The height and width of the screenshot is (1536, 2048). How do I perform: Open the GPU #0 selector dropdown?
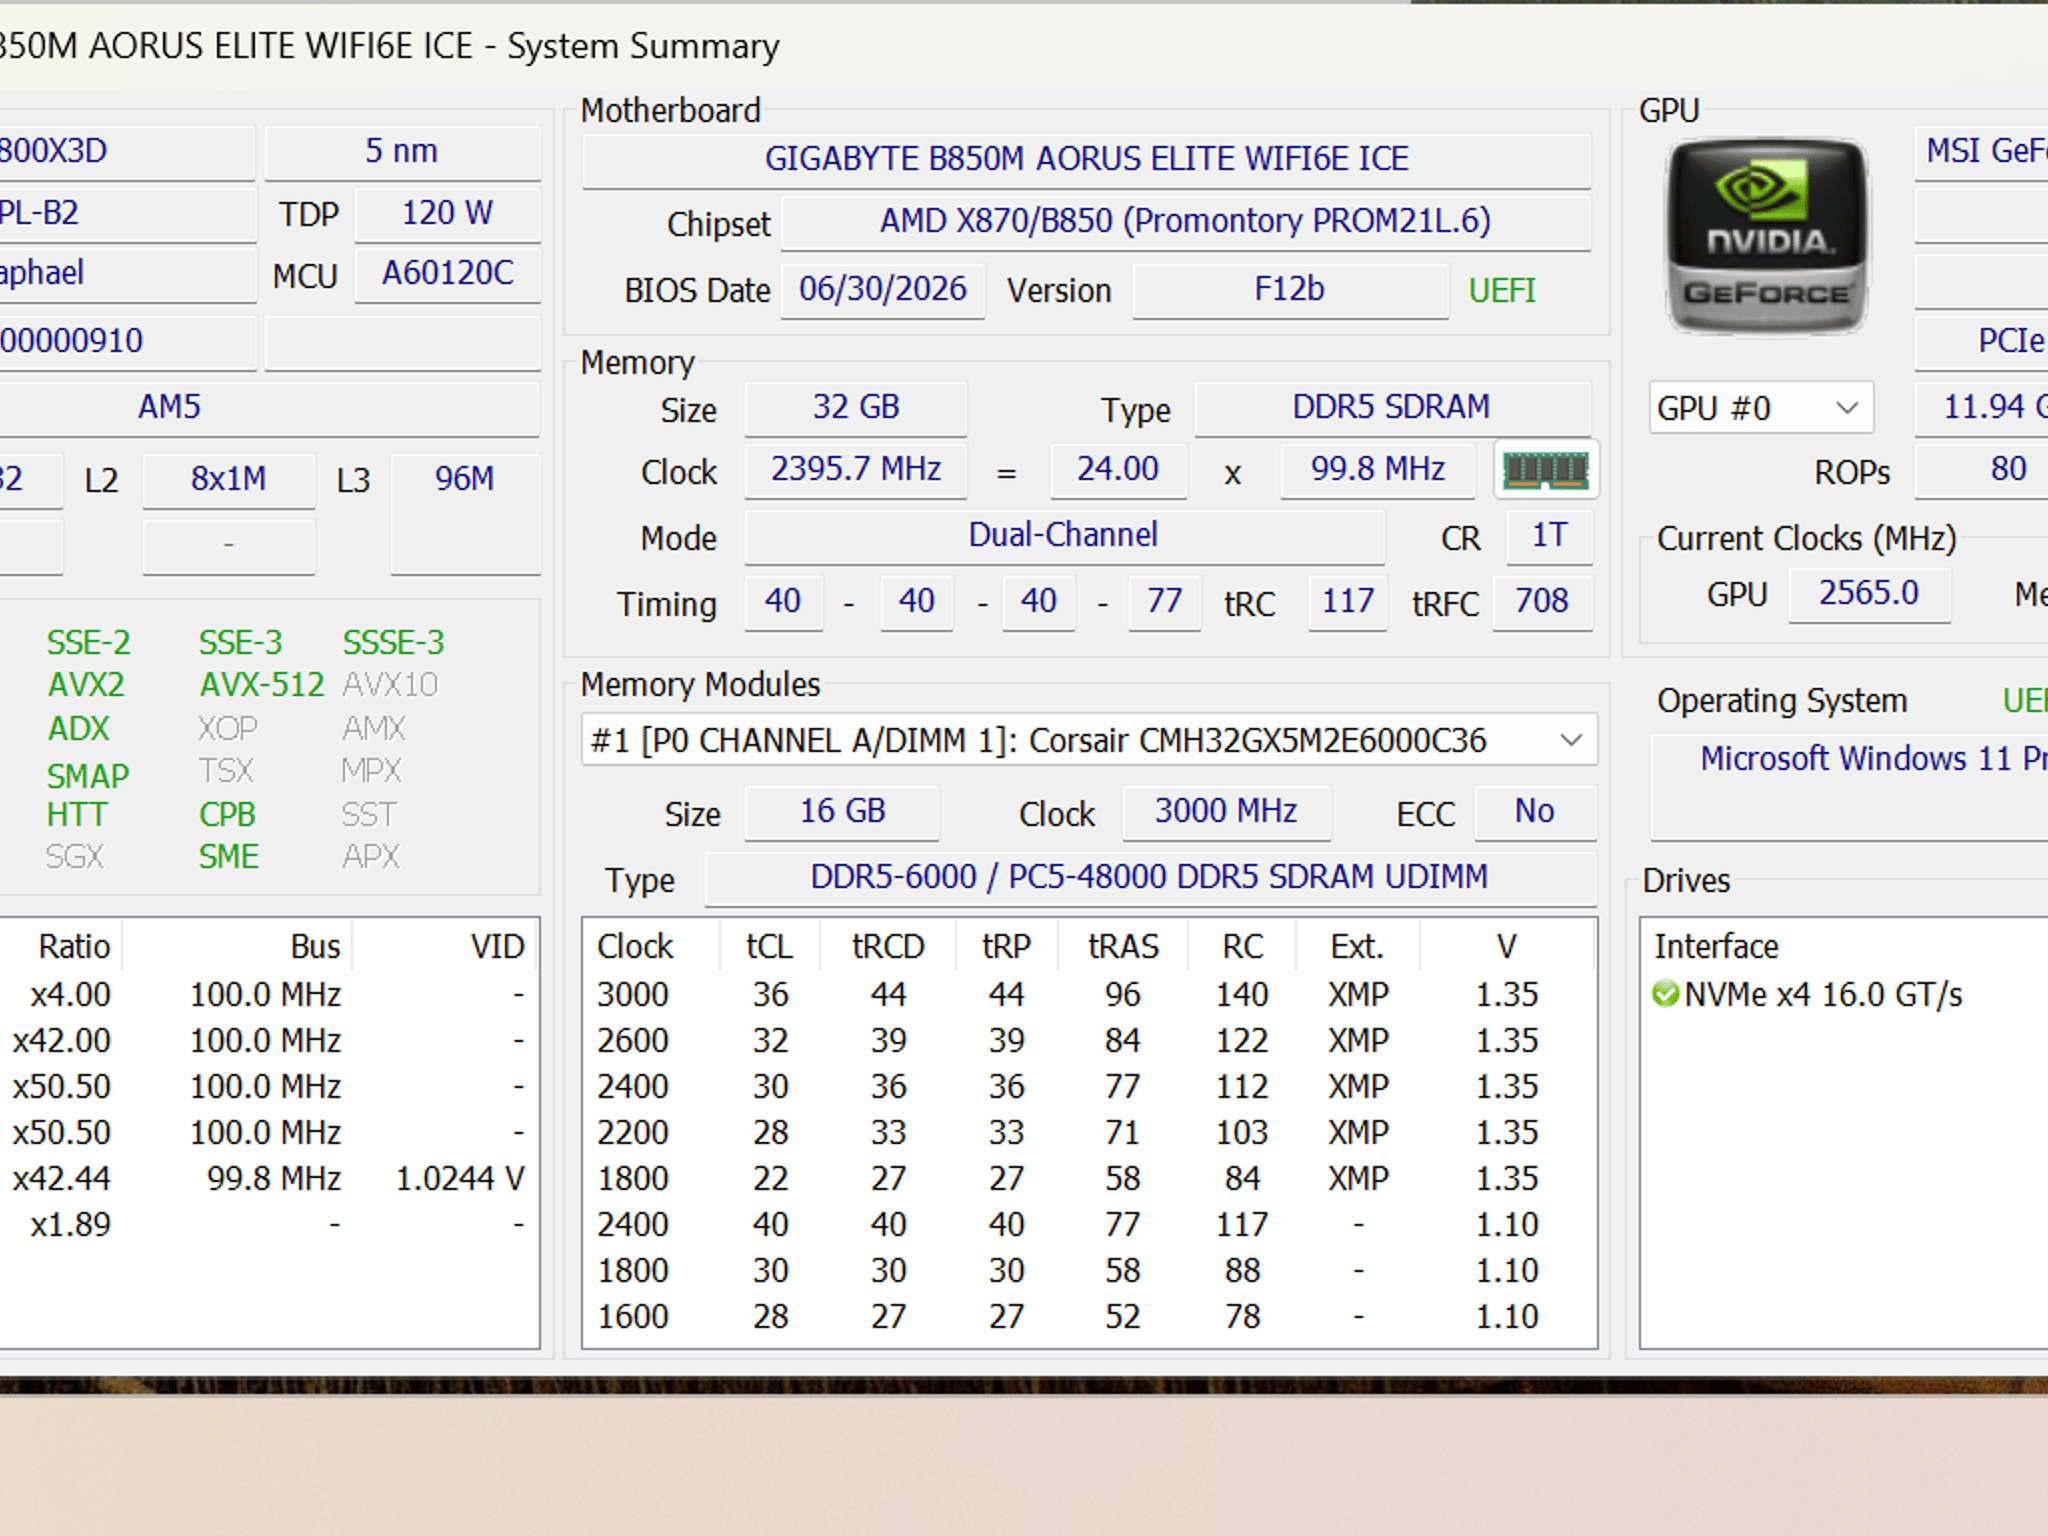pos(1760,408)
